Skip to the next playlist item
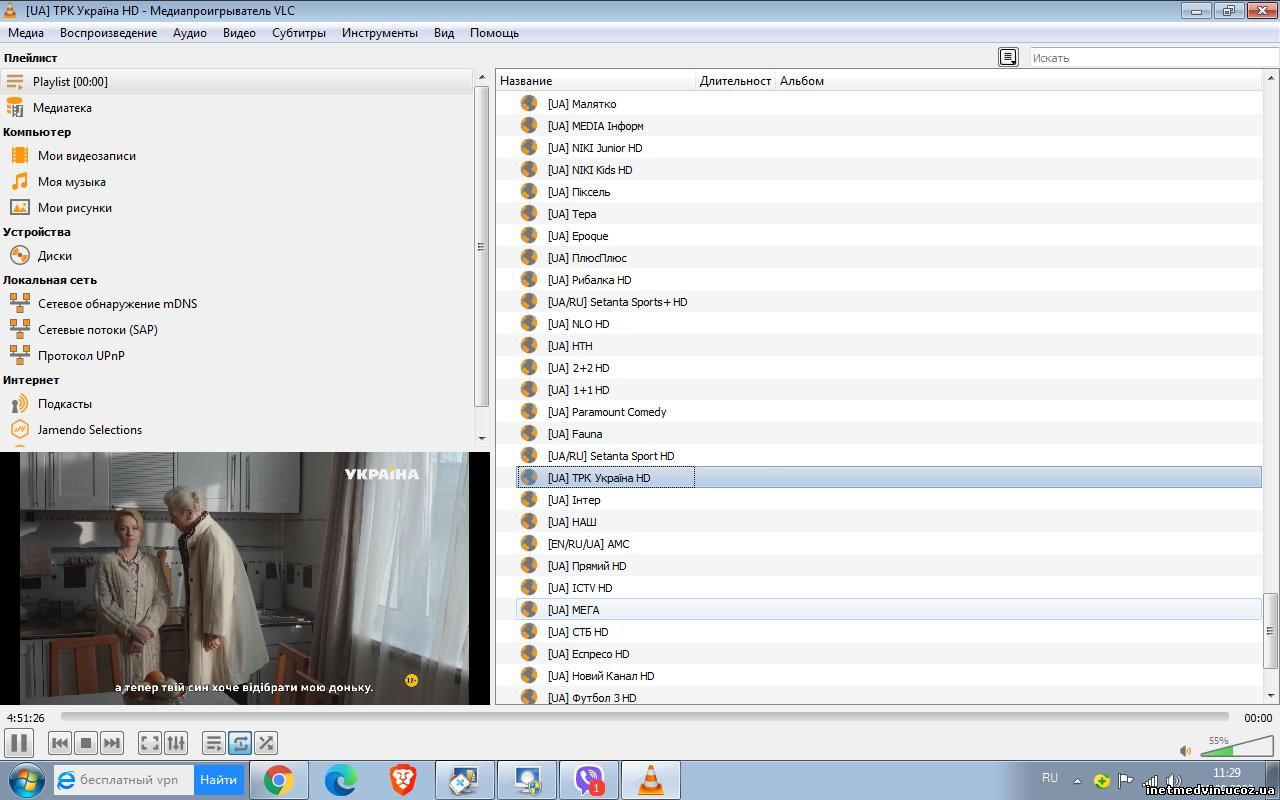This screenshot has width=1280, height=800. click(x=112, y=743)
